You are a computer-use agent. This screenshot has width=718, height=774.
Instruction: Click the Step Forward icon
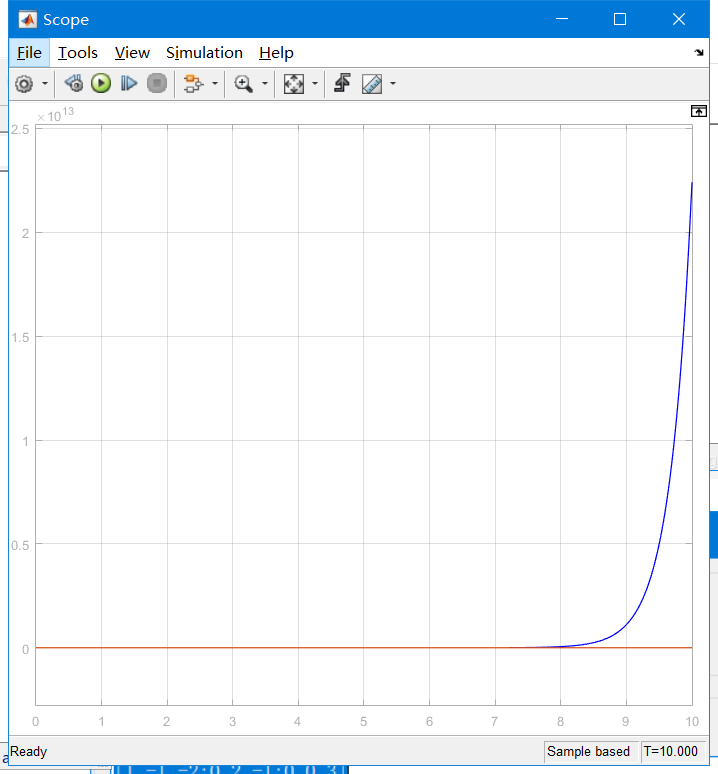(128, 83)
